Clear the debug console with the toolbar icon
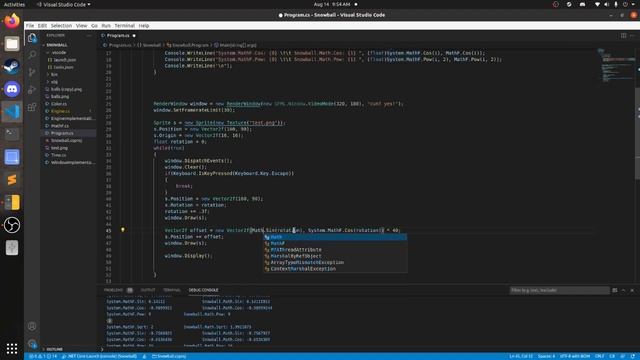 click(x=615, y=290)
